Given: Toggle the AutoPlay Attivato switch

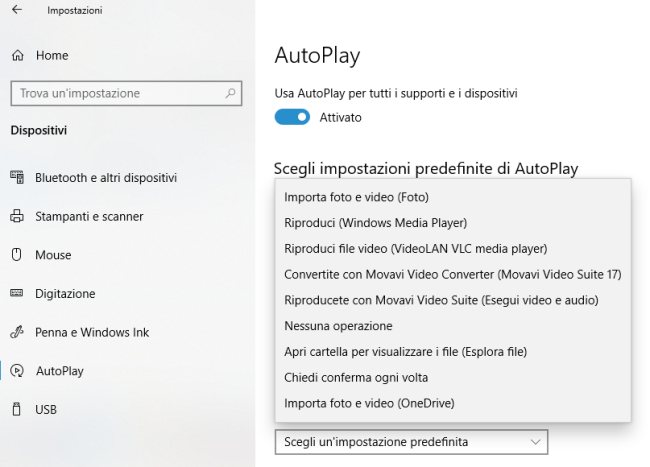Looking at the screenshot, I should pos(292,117).
